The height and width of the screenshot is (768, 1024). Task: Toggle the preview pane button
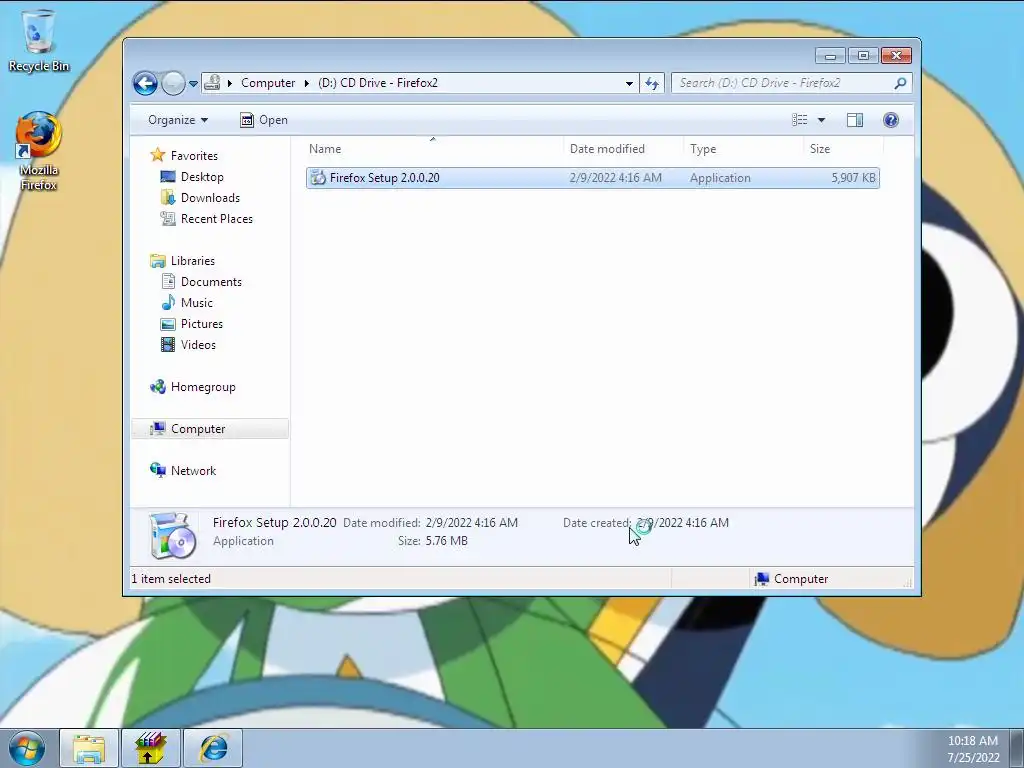[855, 120]
